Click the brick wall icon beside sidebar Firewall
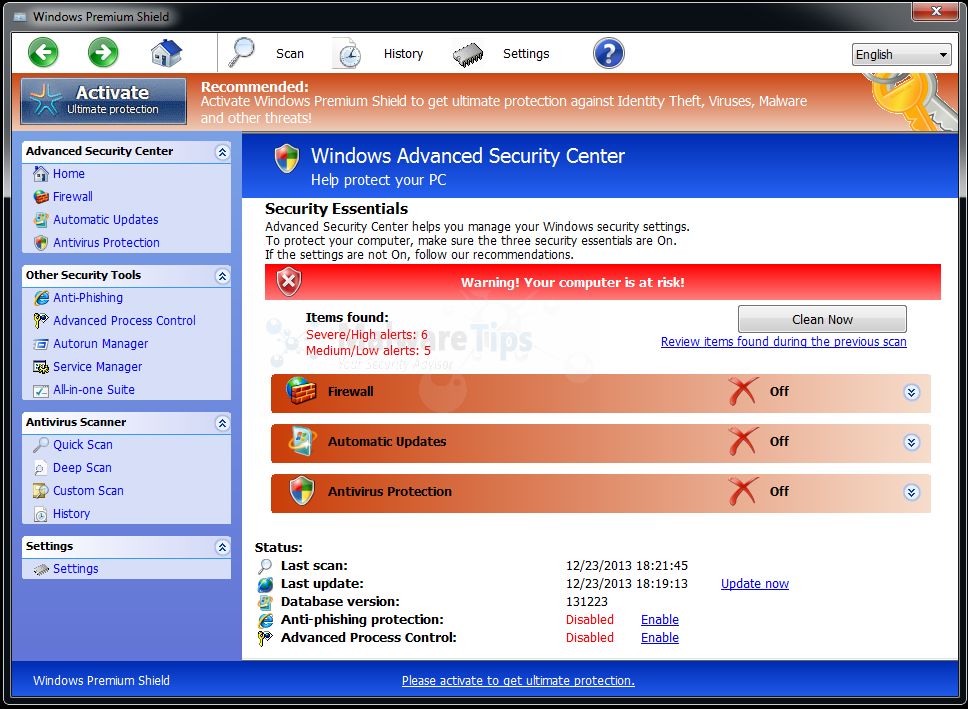 pos(41,197)
